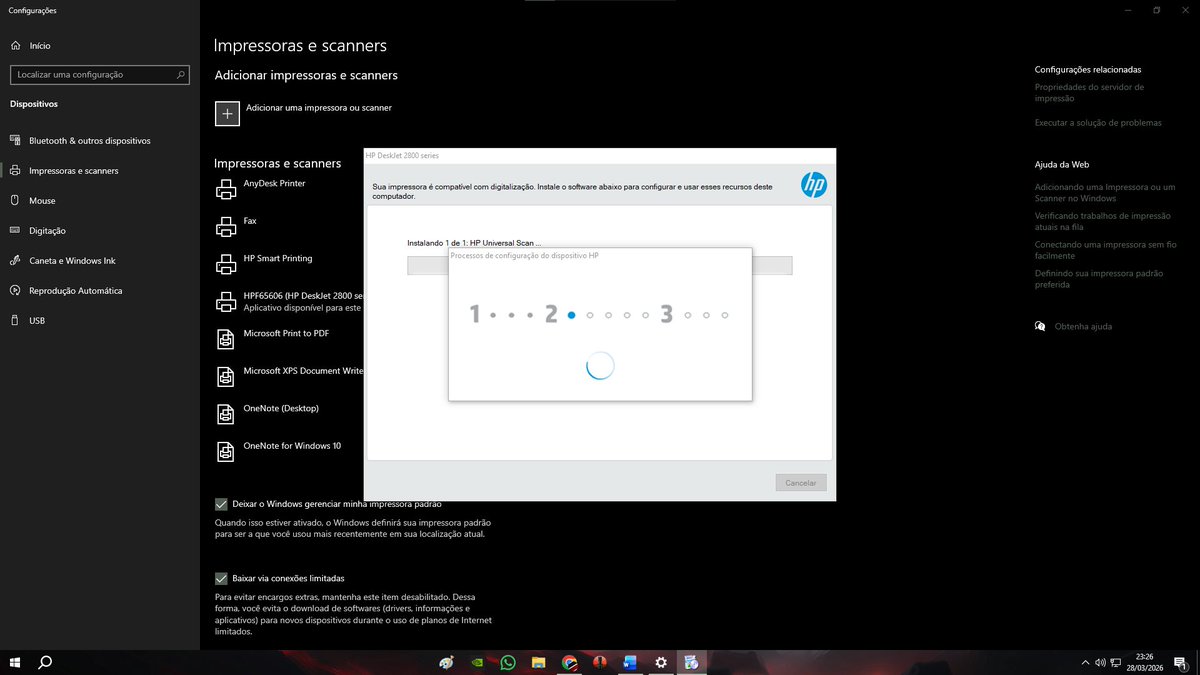
Task: Open the Windows Start menu
Action: point(15,662)
